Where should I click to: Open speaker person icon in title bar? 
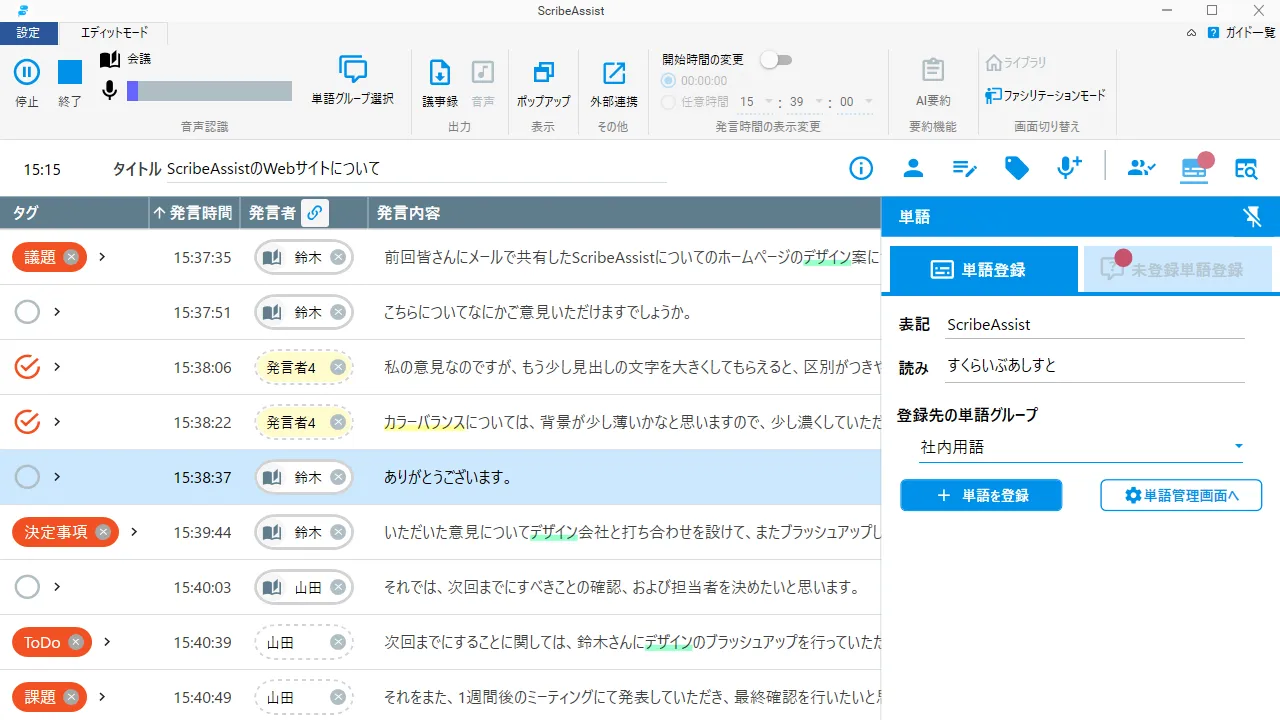[x=913, y=168]
